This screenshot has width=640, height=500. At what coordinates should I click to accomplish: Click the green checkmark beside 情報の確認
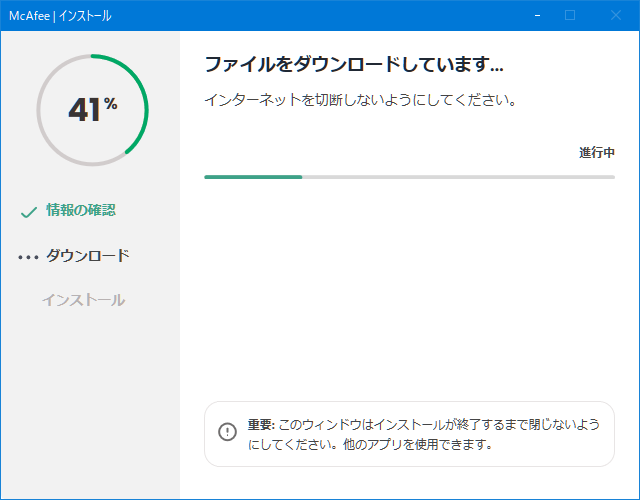(x=29, y=212)
